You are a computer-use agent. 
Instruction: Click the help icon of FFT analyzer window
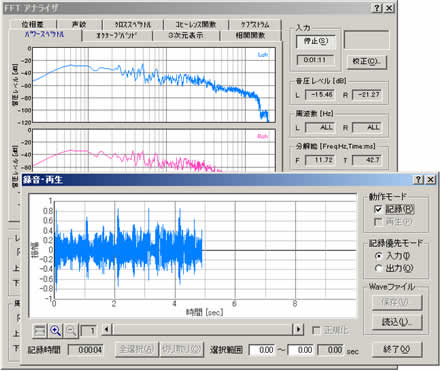coord(377,8)
